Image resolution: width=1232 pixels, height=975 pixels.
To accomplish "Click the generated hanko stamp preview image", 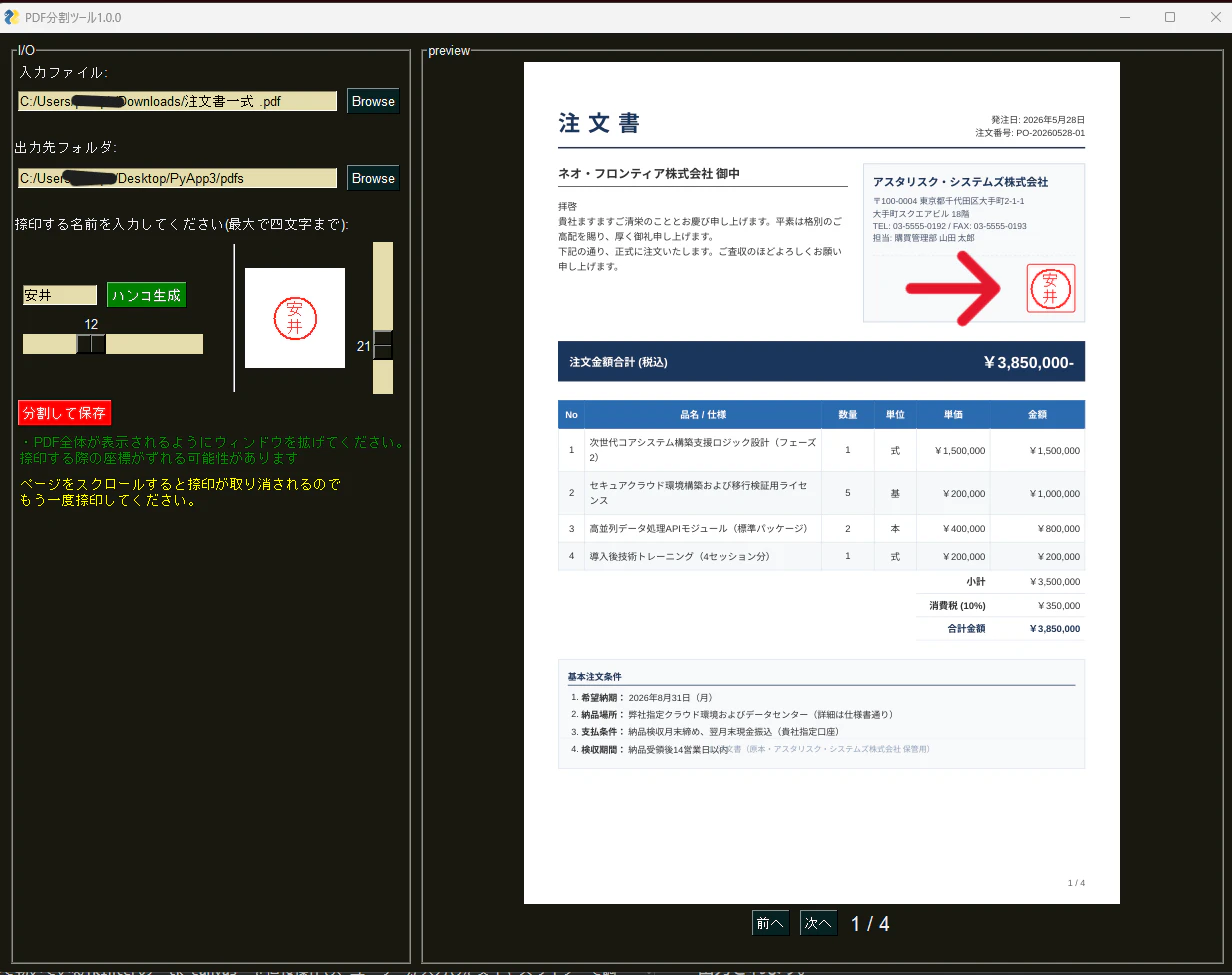I will (295, 318).
